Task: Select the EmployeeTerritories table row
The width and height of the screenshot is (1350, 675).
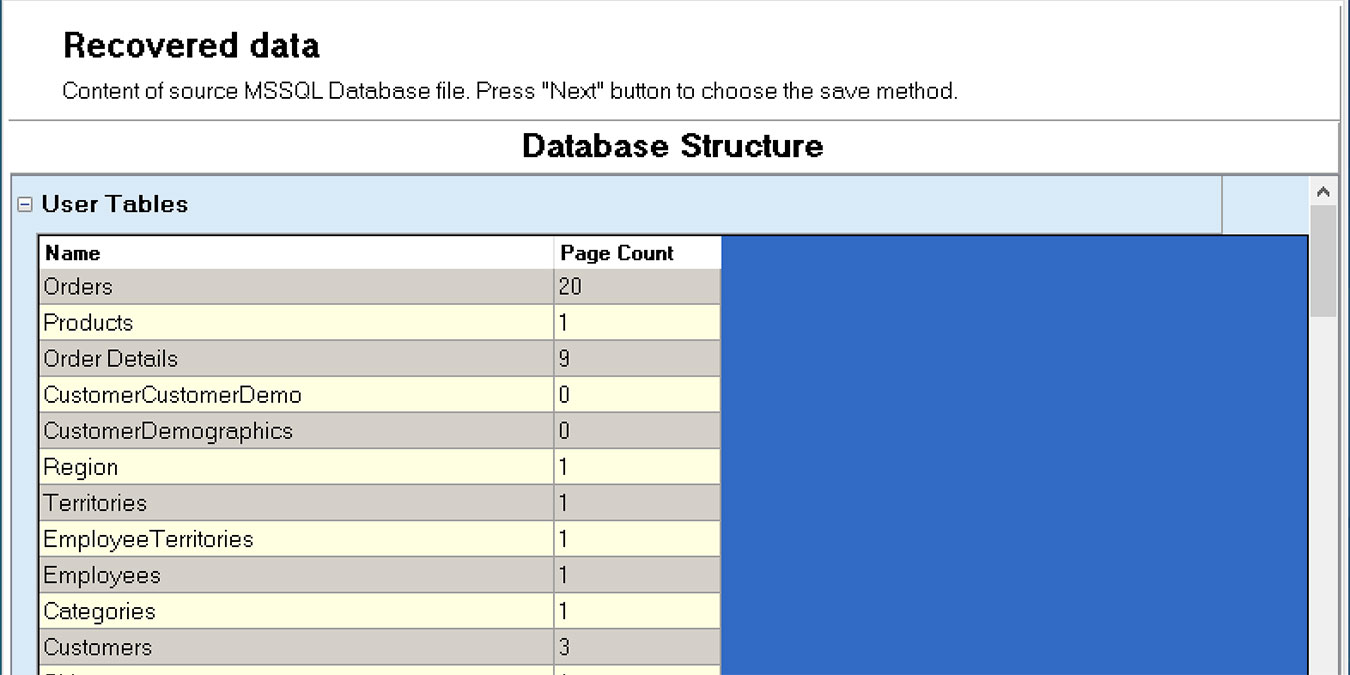Action: pos(200,538)
